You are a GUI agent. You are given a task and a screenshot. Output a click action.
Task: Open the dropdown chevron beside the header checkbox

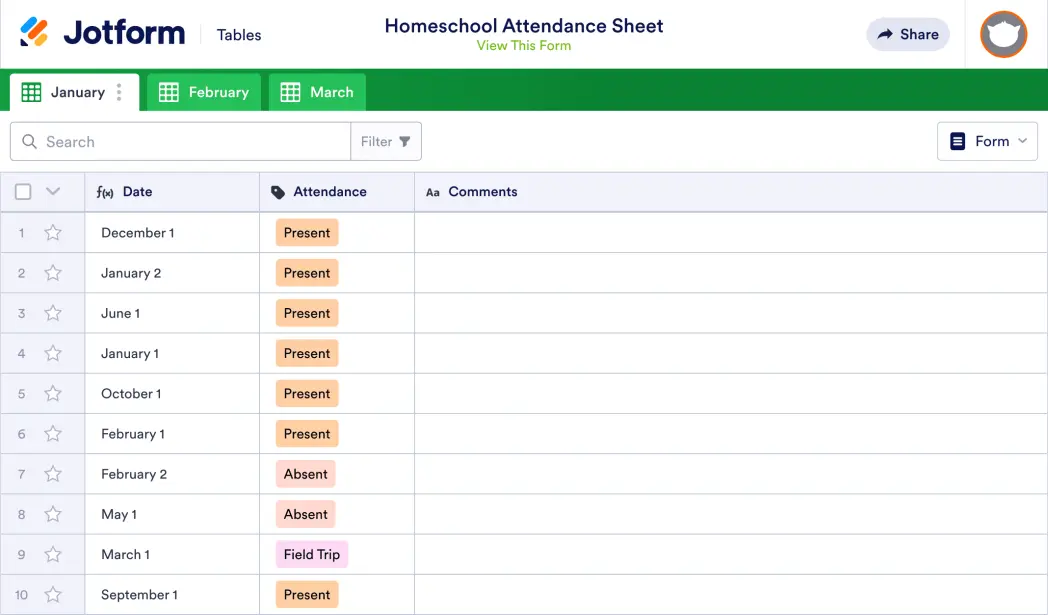(53, 191)
